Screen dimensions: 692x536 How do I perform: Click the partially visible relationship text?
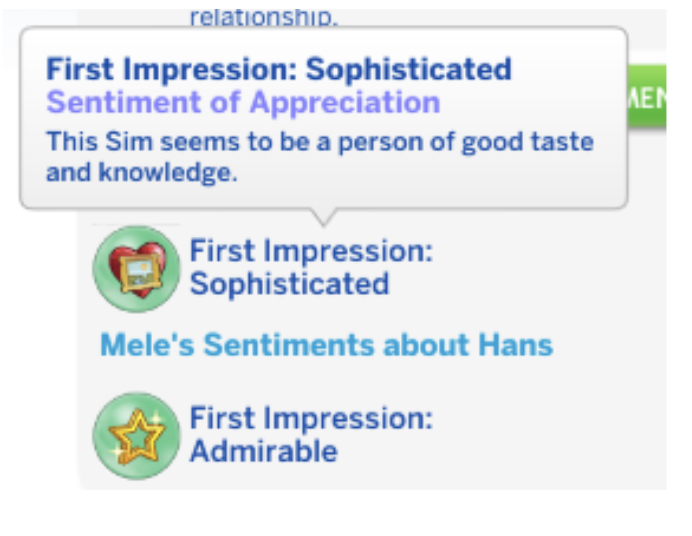263,18
